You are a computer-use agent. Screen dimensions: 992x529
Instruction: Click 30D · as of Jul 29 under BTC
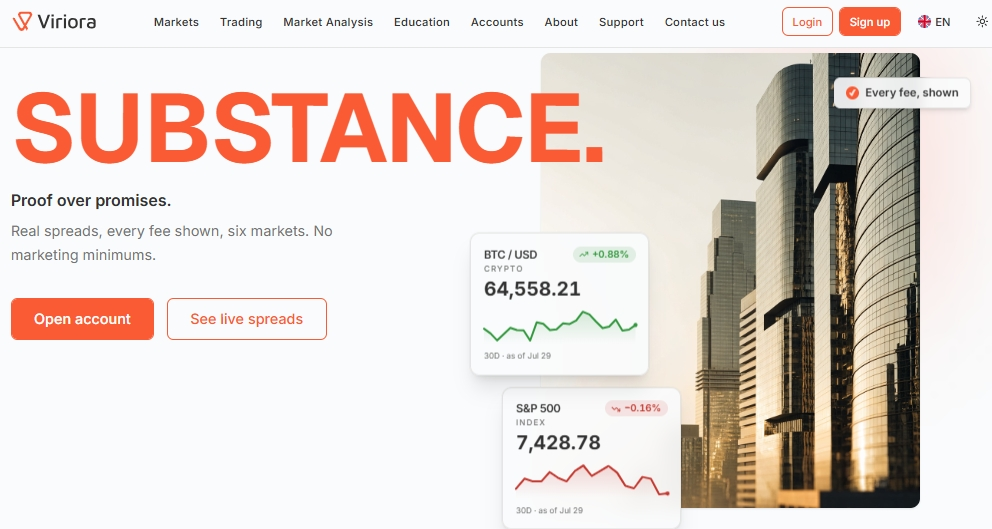518,356
